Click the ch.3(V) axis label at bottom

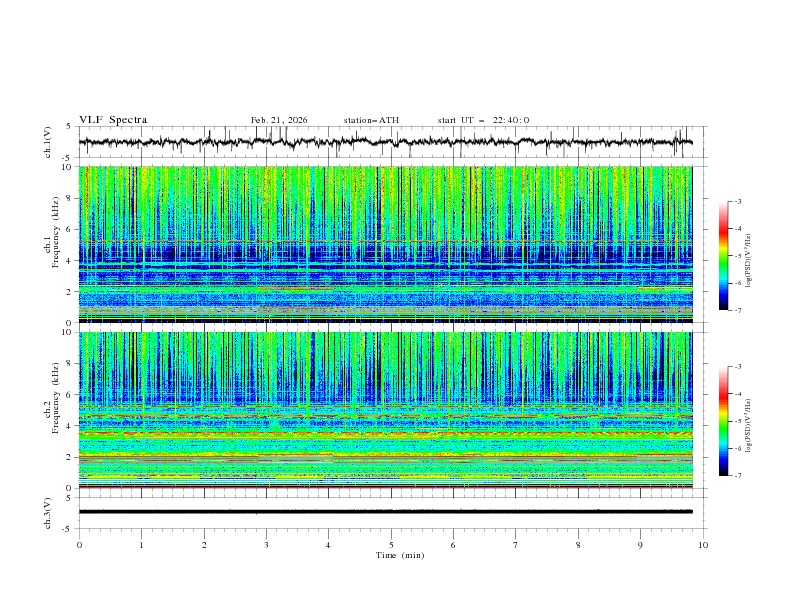point(49,512)
